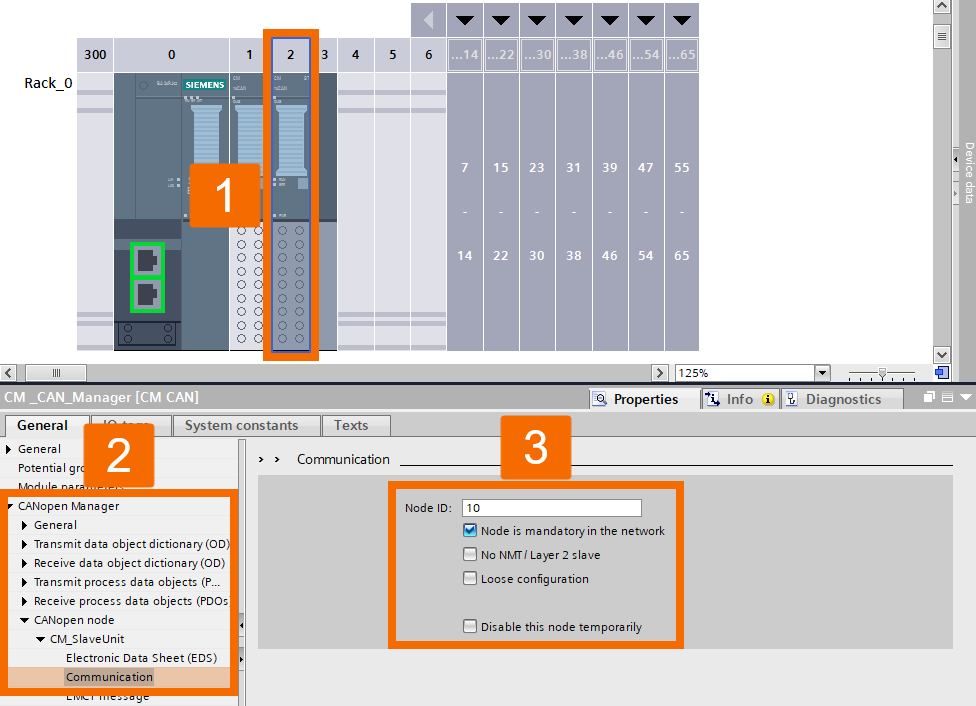Expand the slot group arrow above ...54
976x706 pixels.
click(x=645, y=20)
